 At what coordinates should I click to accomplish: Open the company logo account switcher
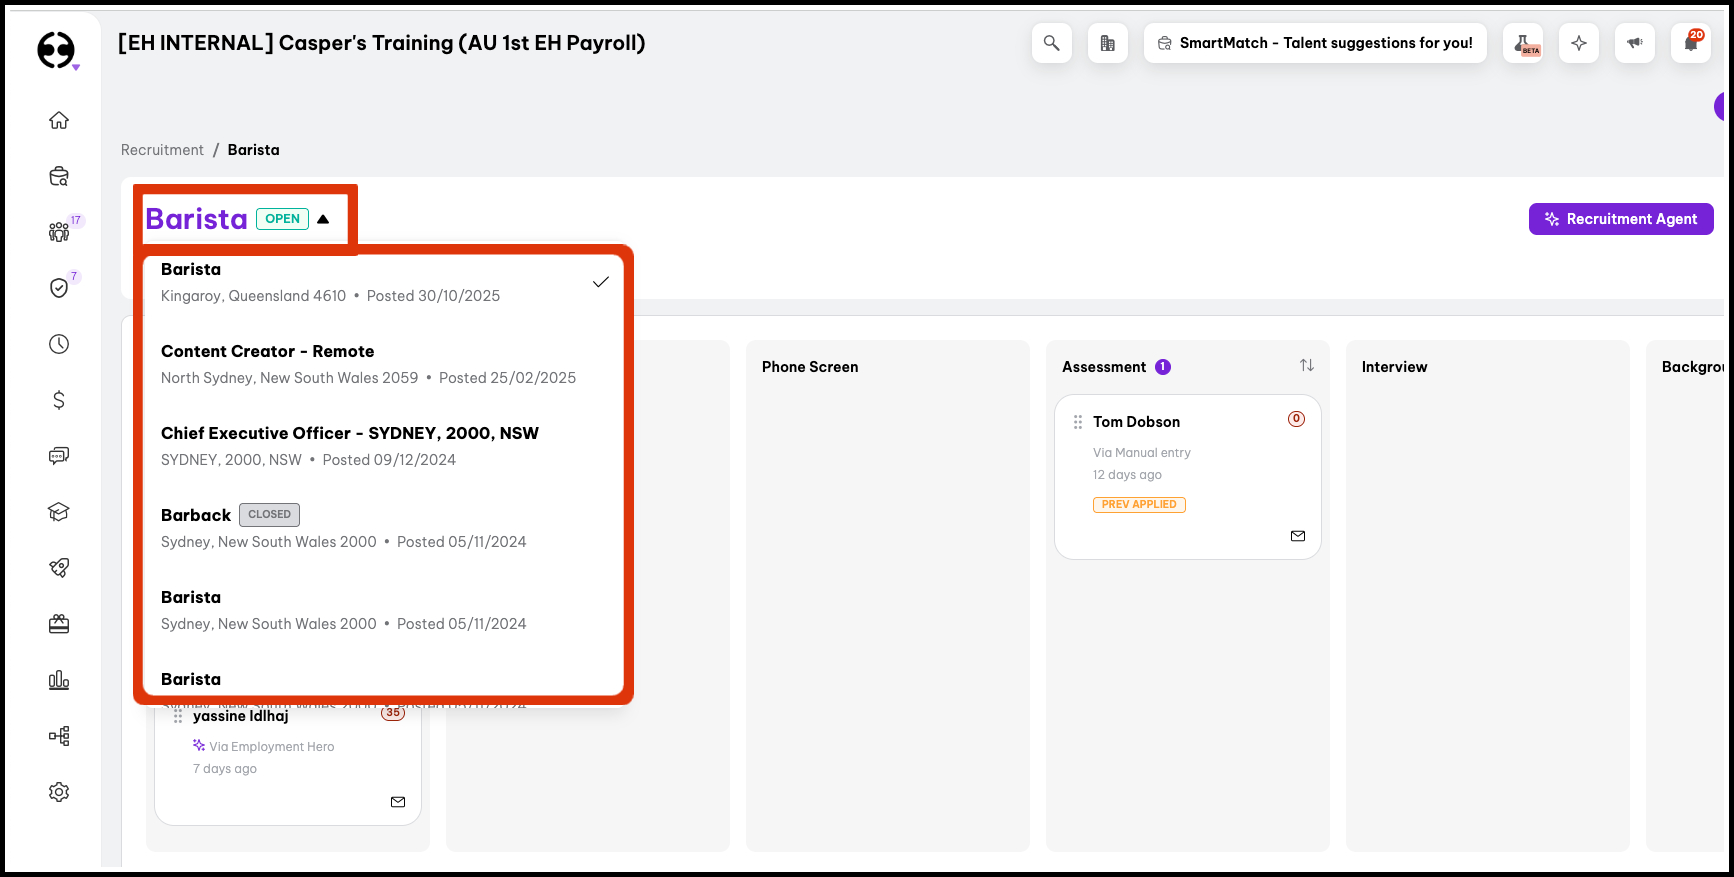tap(57, 49)
